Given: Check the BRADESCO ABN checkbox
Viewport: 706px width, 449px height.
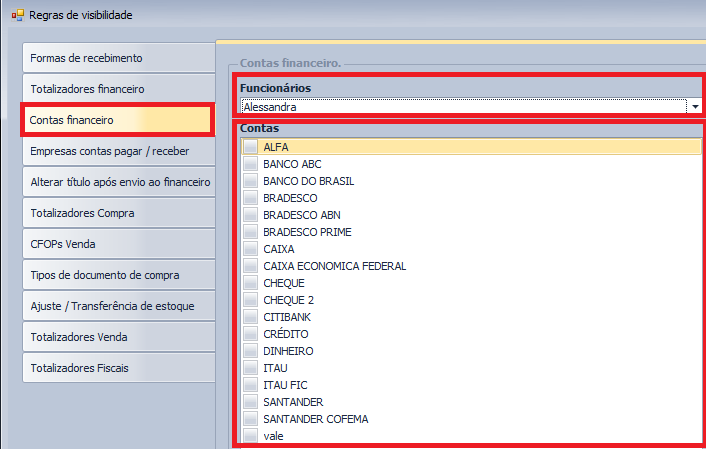Looking at the screenshot, I should [250, 215].
